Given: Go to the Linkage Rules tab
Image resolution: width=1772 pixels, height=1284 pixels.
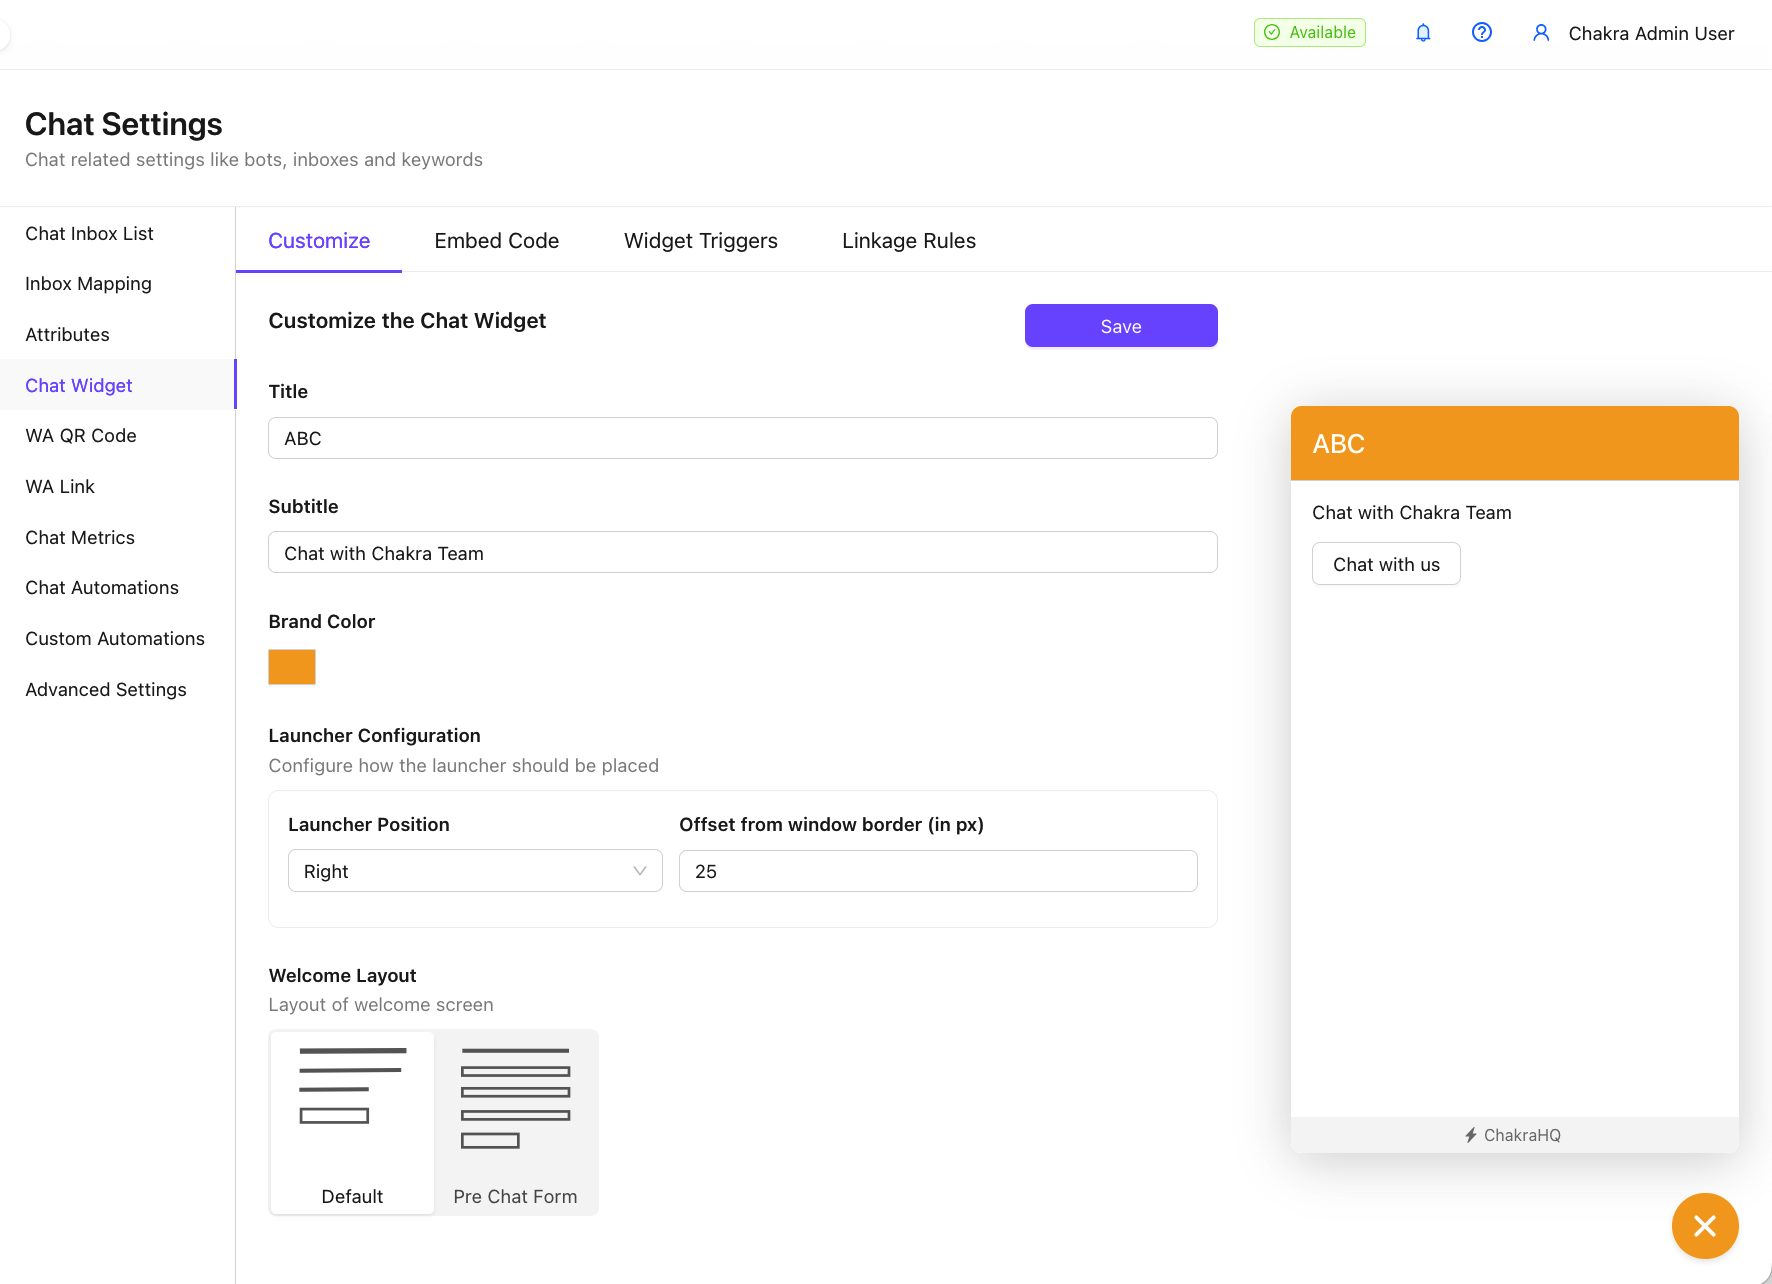Looking at the screenshot, I should pos(908,241).
